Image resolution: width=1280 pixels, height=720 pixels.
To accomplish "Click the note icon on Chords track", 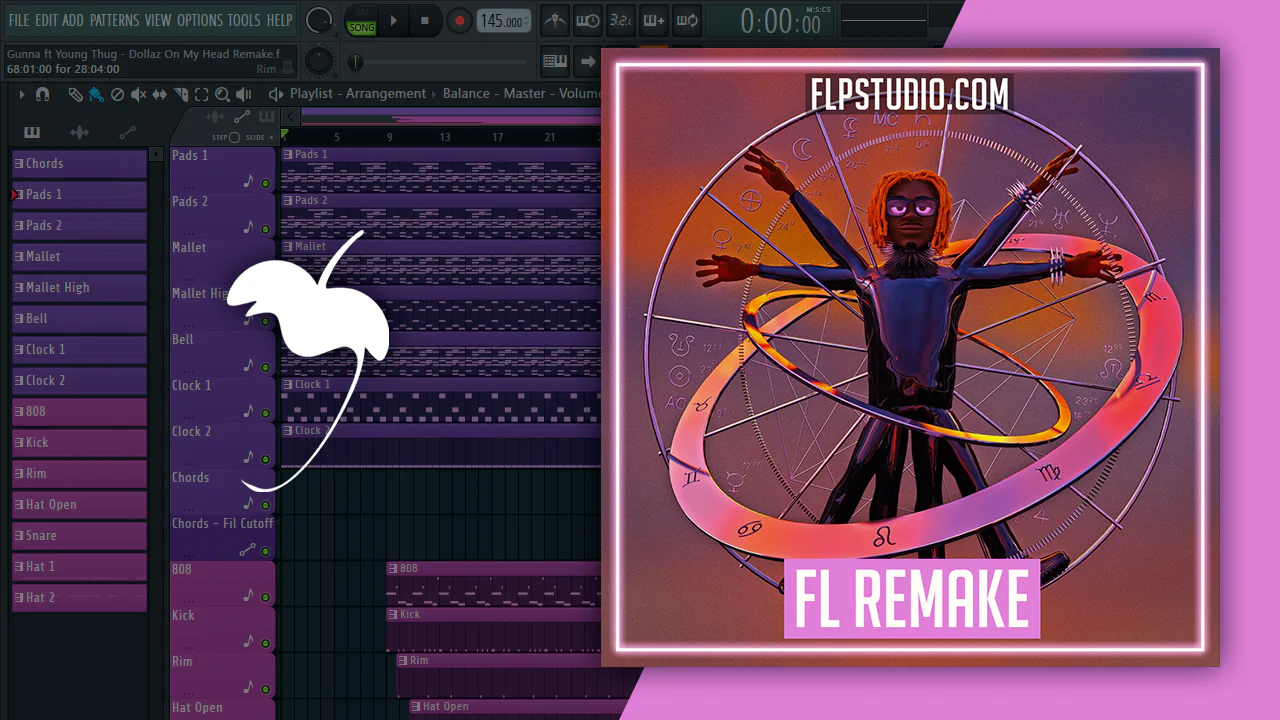I will pyautogui.click(x=248, y=503).
